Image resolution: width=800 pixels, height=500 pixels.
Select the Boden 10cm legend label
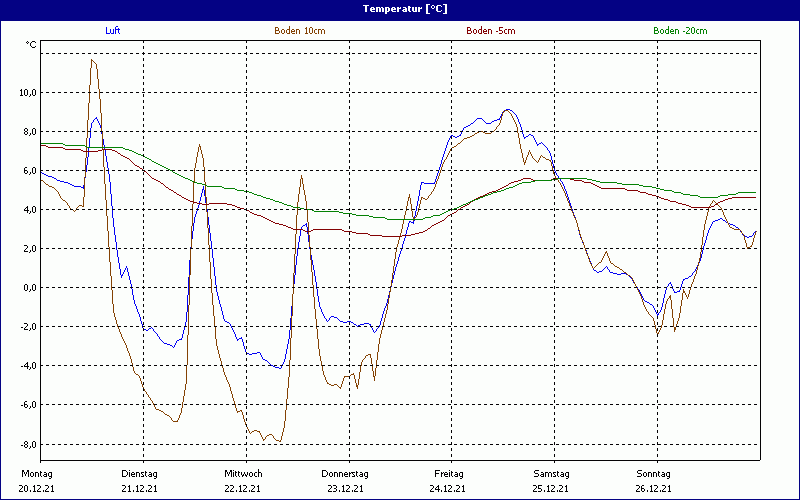point(300,31)
